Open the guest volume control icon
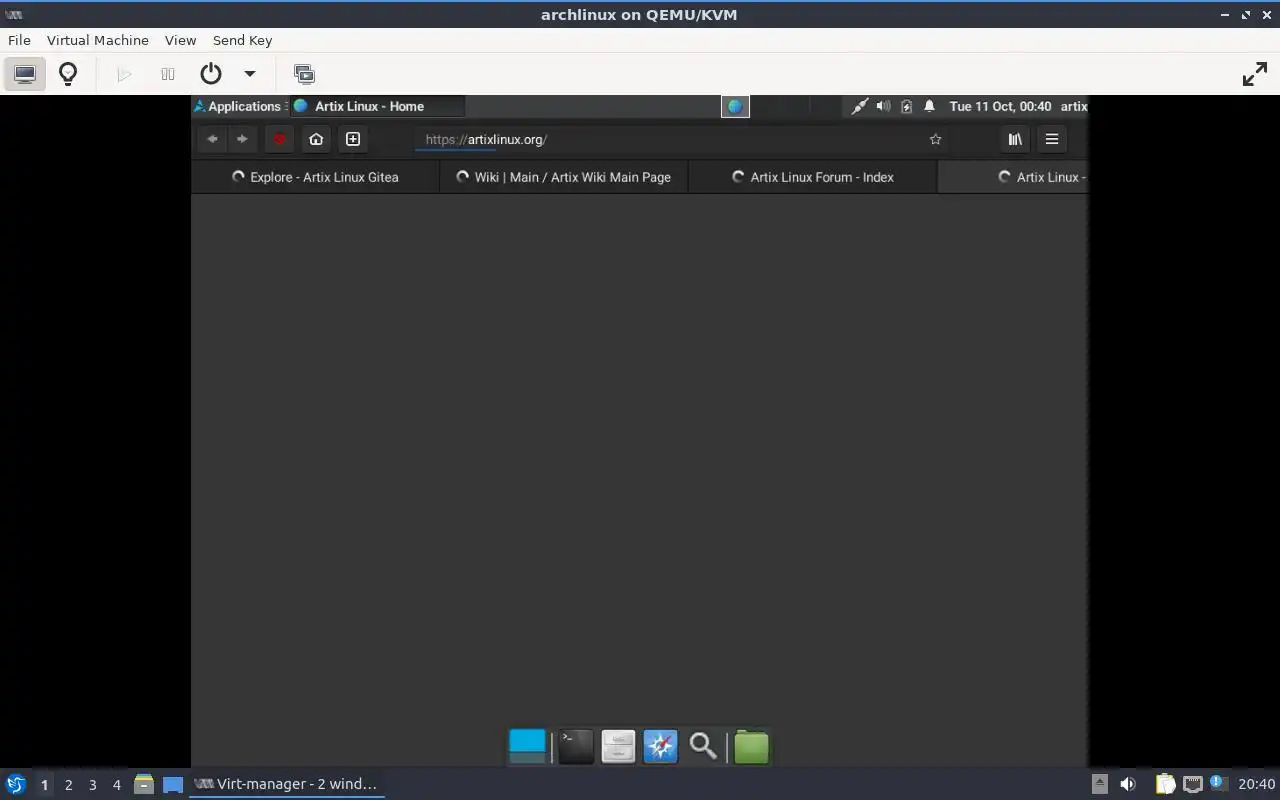1280x800 pixels. point(883,106)
